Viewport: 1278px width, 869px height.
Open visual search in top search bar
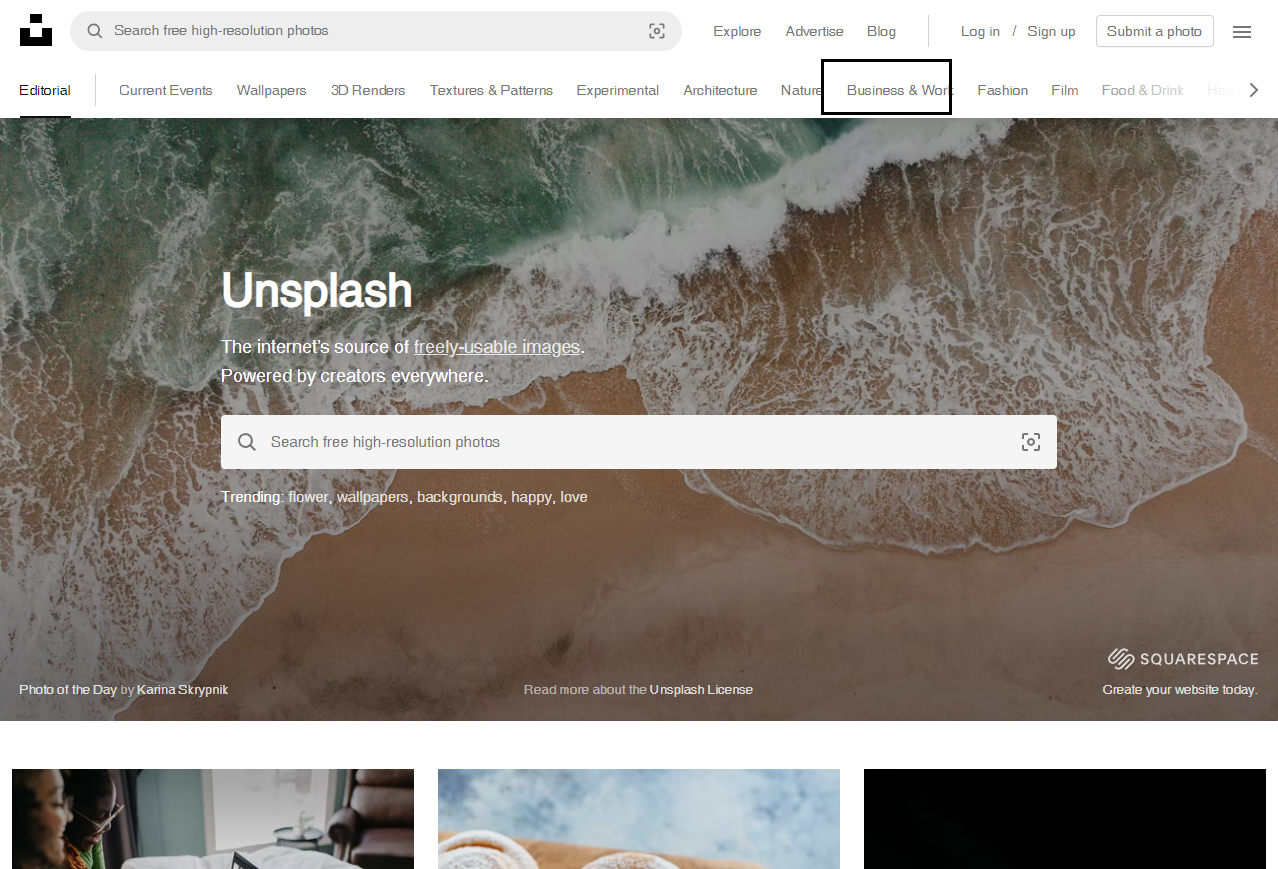click(x=657, y=31)
